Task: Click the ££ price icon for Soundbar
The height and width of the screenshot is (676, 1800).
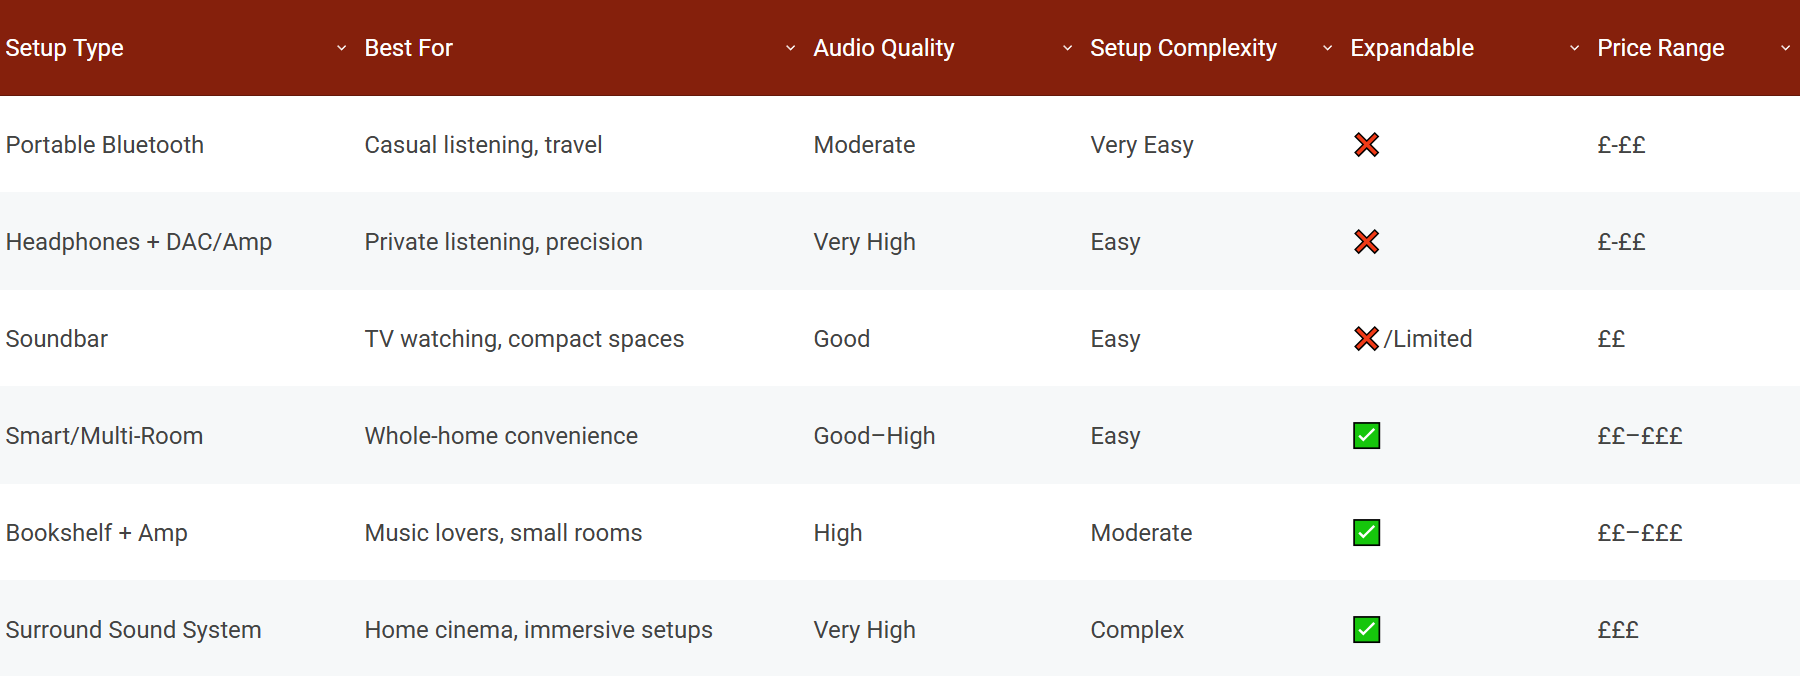Action: pos(1612,338)
